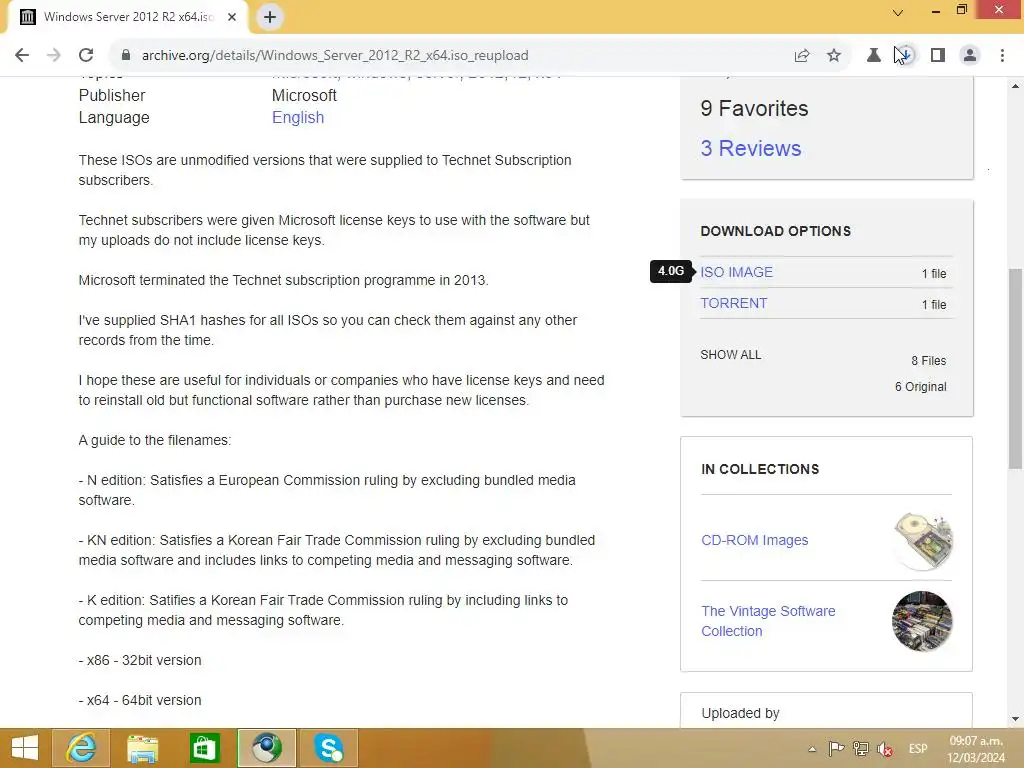
Task: Share this page via the share icon
Action: coord(802,56)
